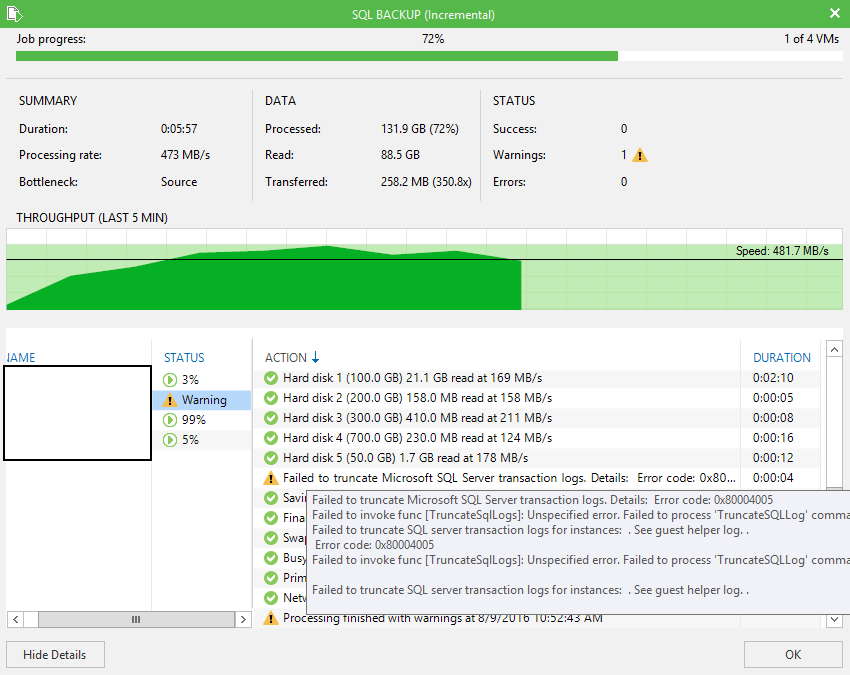Select the Hard disk 4 action row

(537, 438)
